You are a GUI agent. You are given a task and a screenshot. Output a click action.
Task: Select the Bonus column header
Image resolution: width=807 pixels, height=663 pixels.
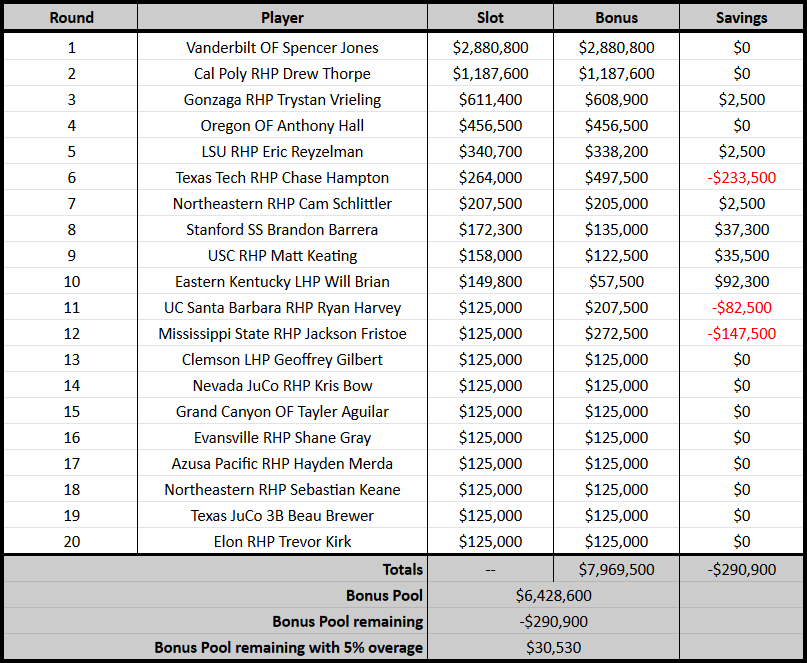pyautogui.click(x=617, y=18)
